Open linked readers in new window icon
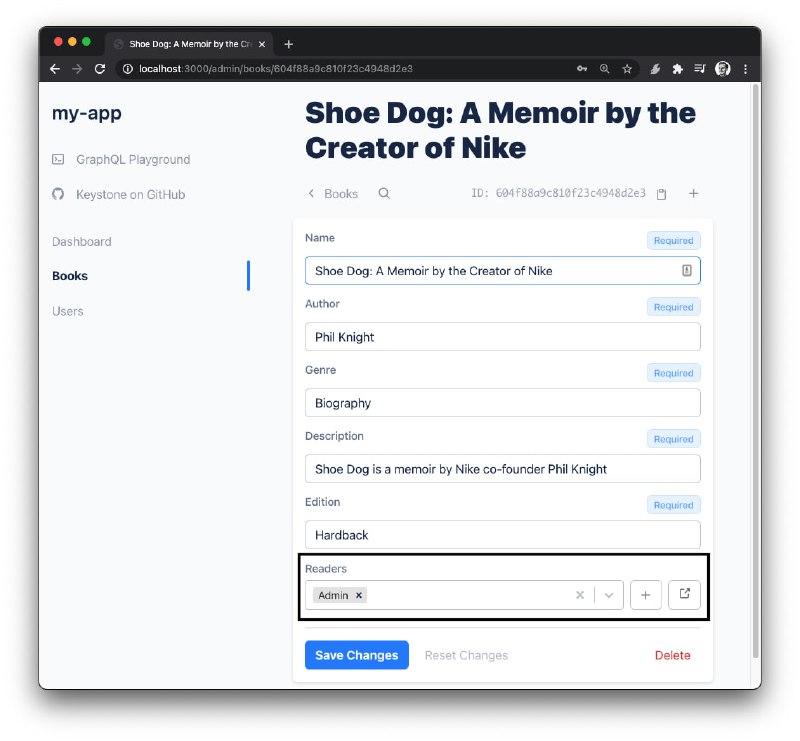This screenshot has width=800, height=741. (684, 595)
